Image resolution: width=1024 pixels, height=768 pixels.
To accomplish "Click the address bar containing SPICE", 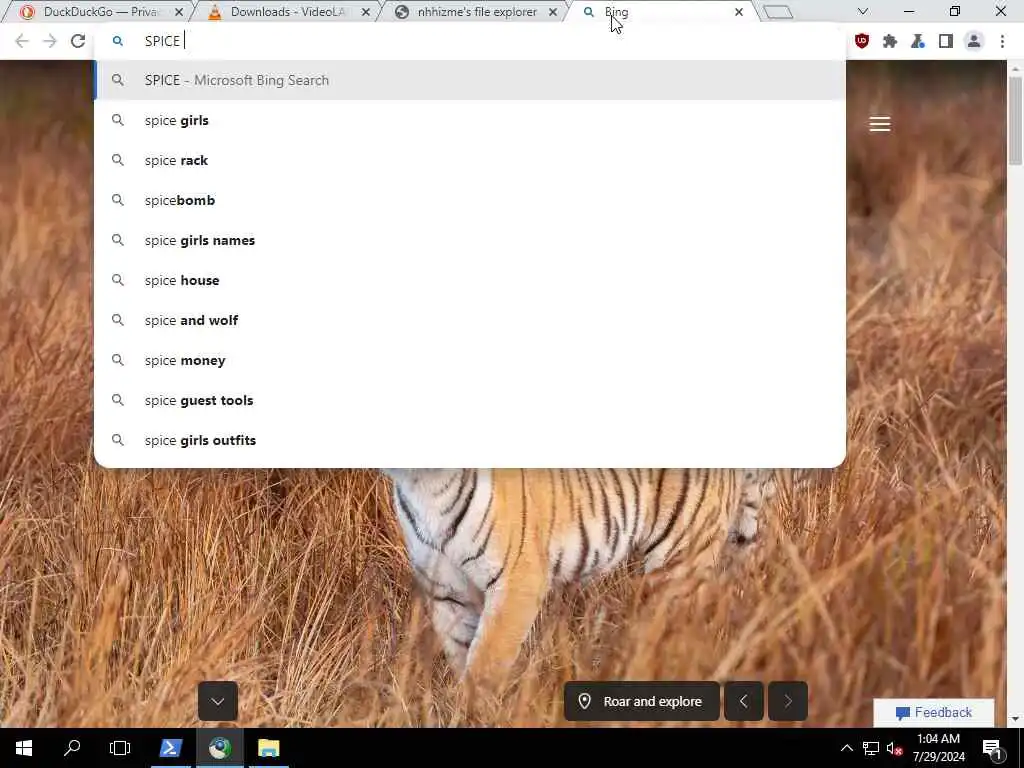I will 470,41.
